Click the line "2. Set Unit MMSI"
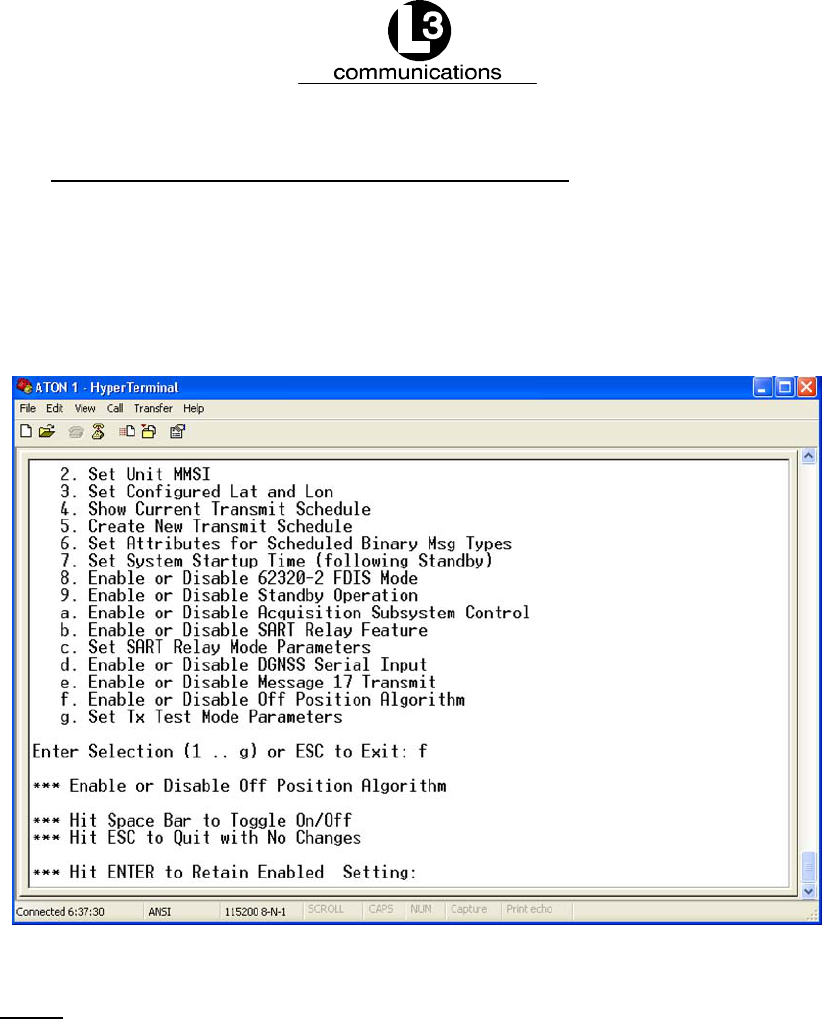The width and height of the screenshot is (822, 1019). point(135,474)
